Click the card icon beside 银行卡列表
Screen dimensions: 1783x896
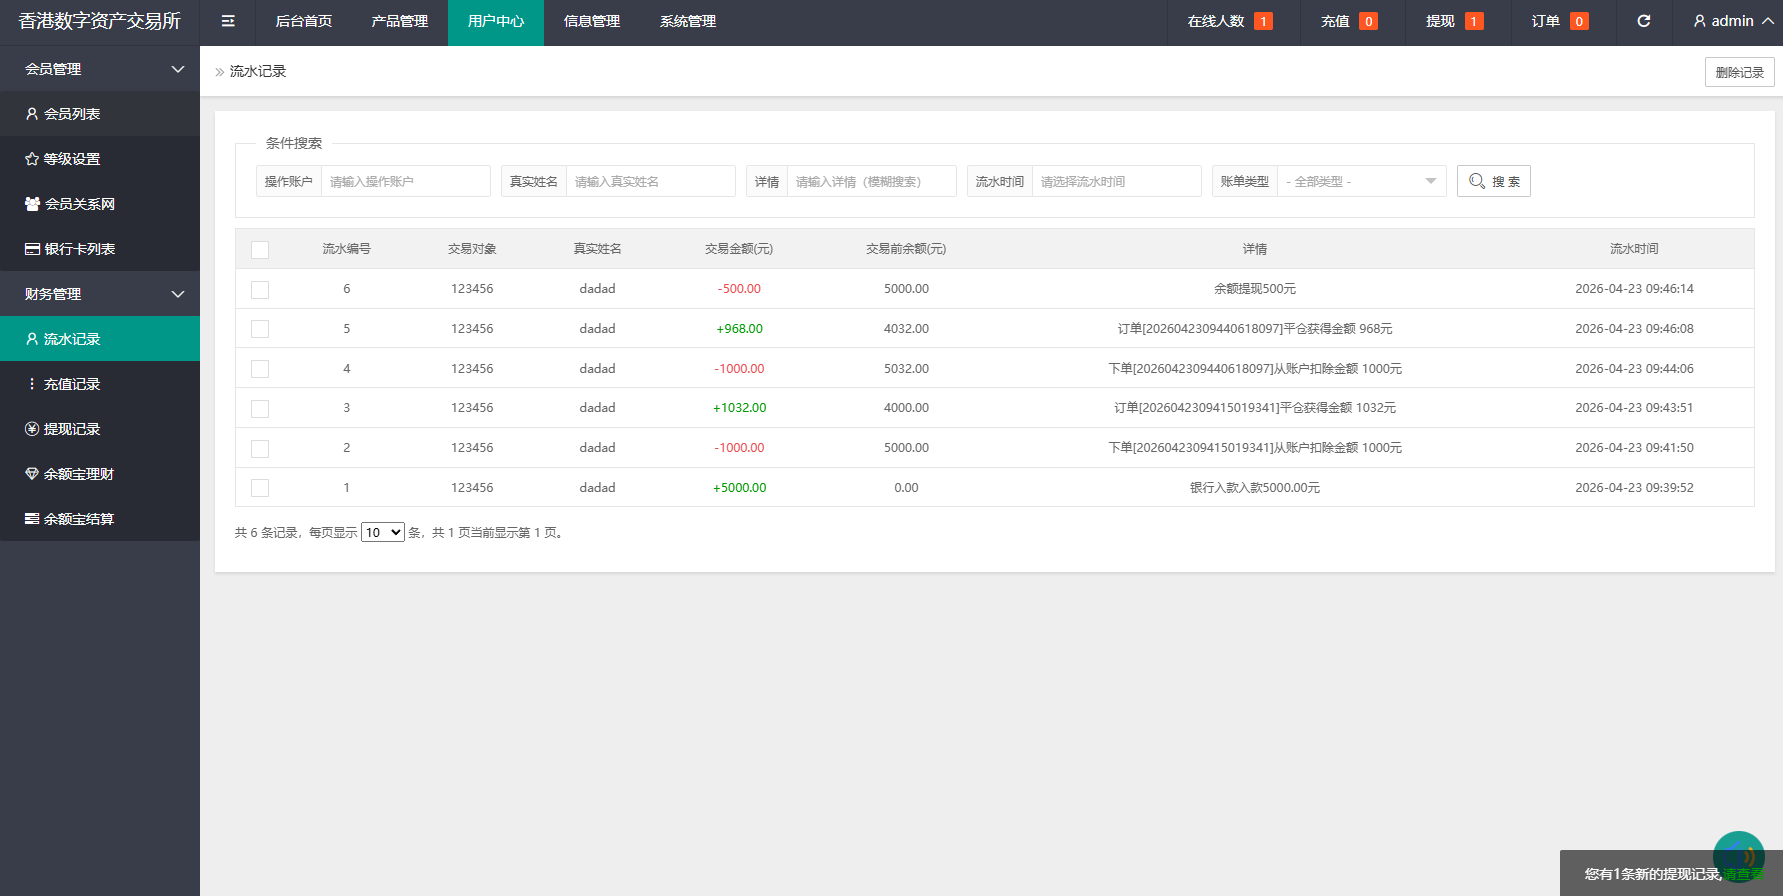click(x=32, y=249)
